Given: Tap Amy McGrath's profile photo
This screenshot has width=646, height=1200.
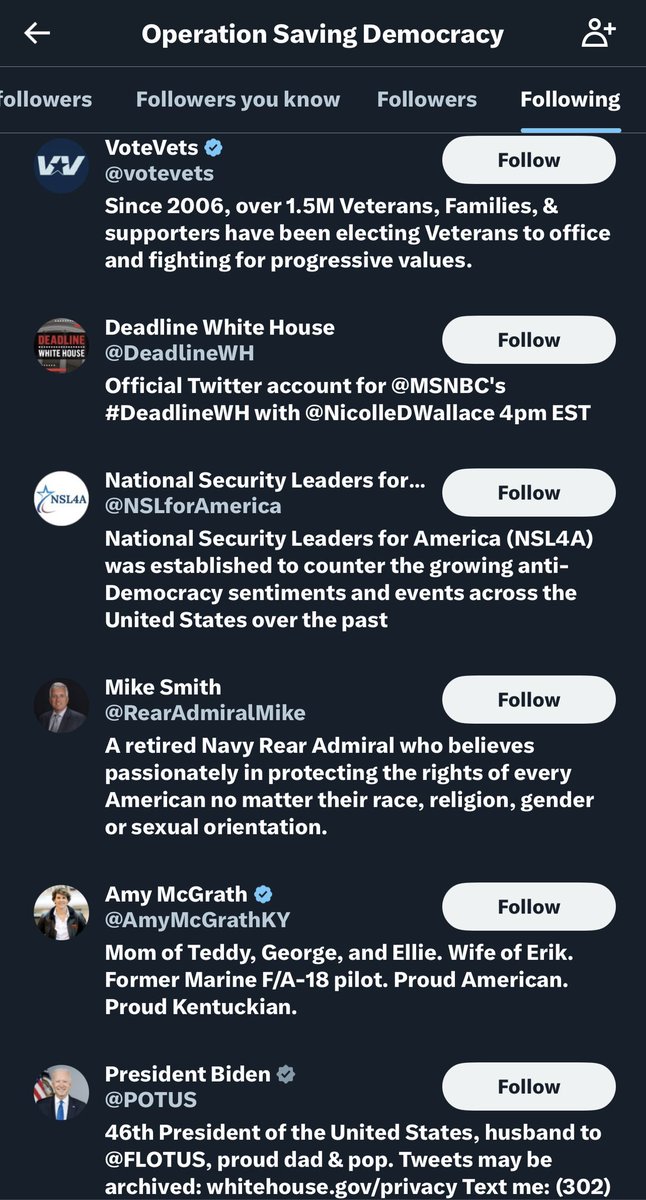Looking at the screenshot, I should coord(62,913).
